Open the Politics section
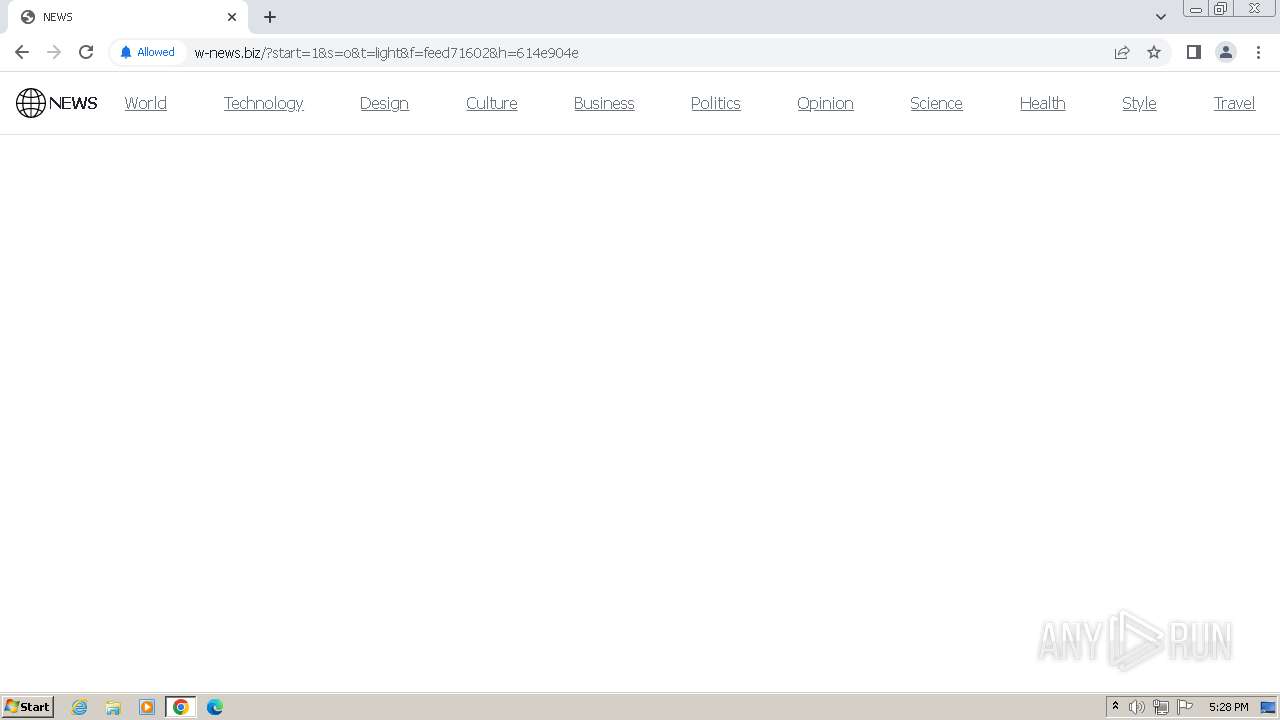Viewport: 1280px width, 720px height. (715, 103)
